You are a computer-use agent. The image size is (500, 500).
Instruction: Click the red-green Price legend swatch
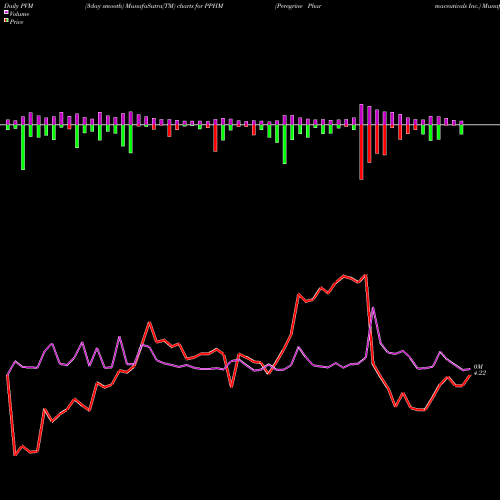pyautogui.click(x=6, y=20)
